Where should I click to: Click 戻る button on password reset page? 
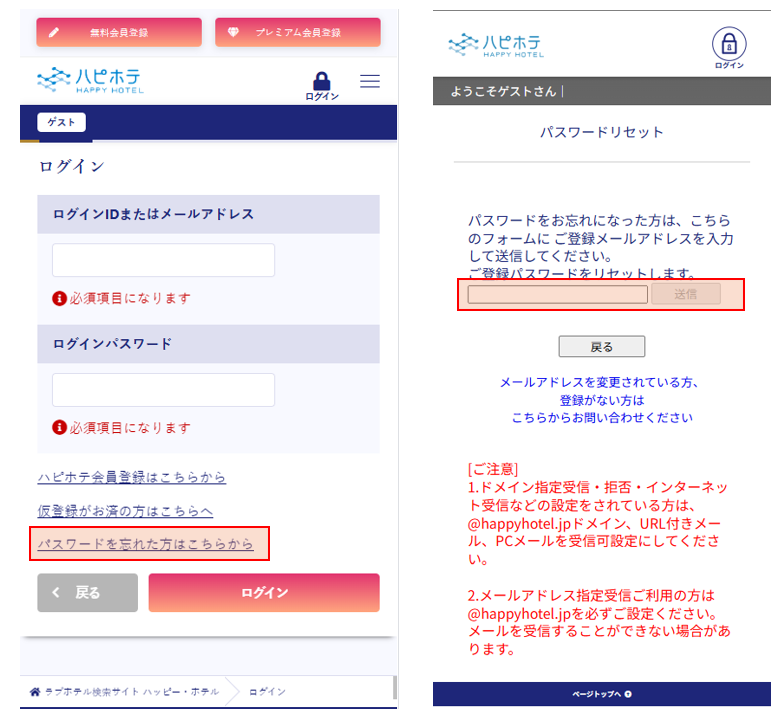tap(602, 346)
